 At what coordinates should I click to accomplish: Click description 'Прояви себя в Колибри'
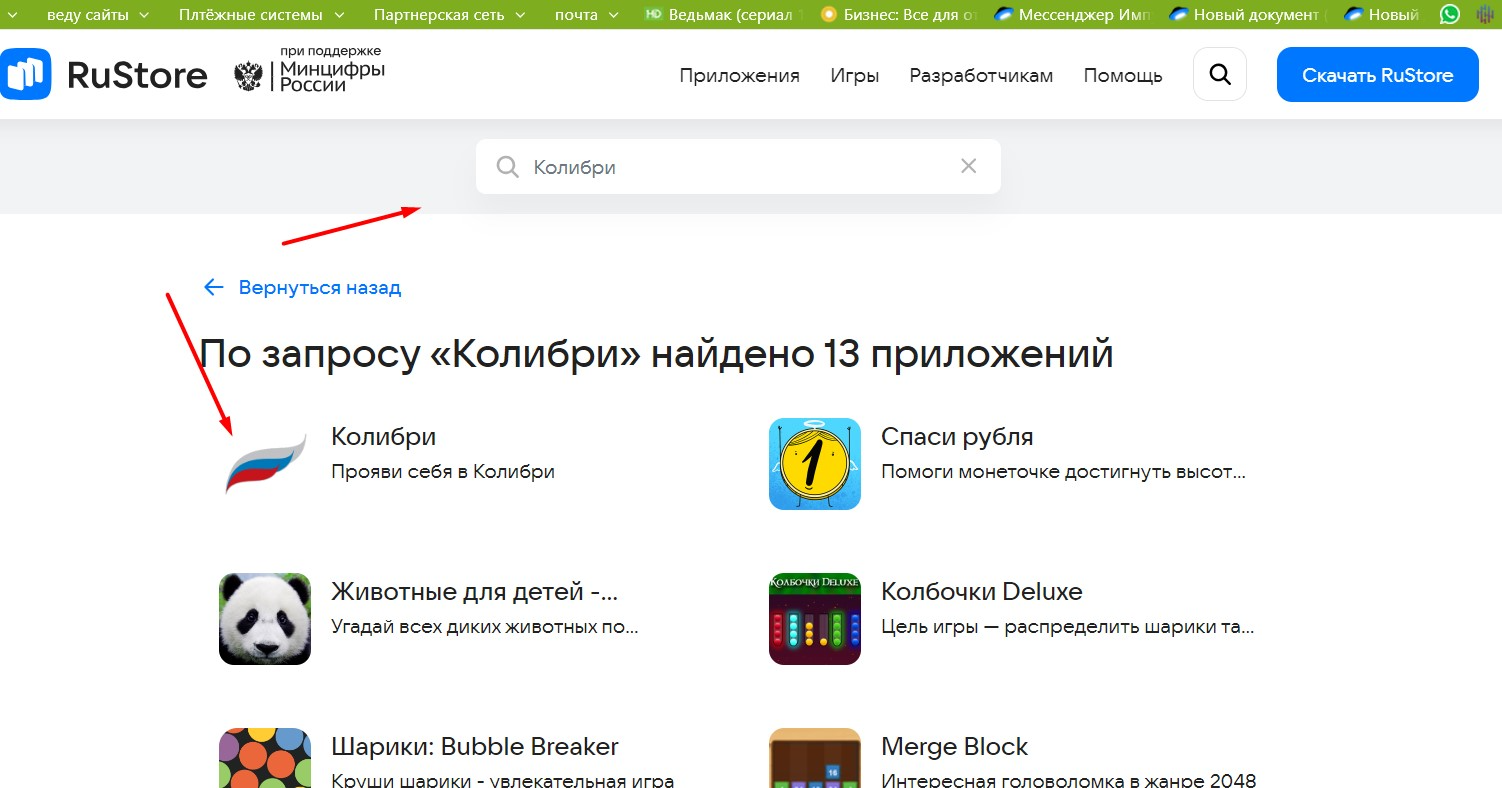(443, 471)
